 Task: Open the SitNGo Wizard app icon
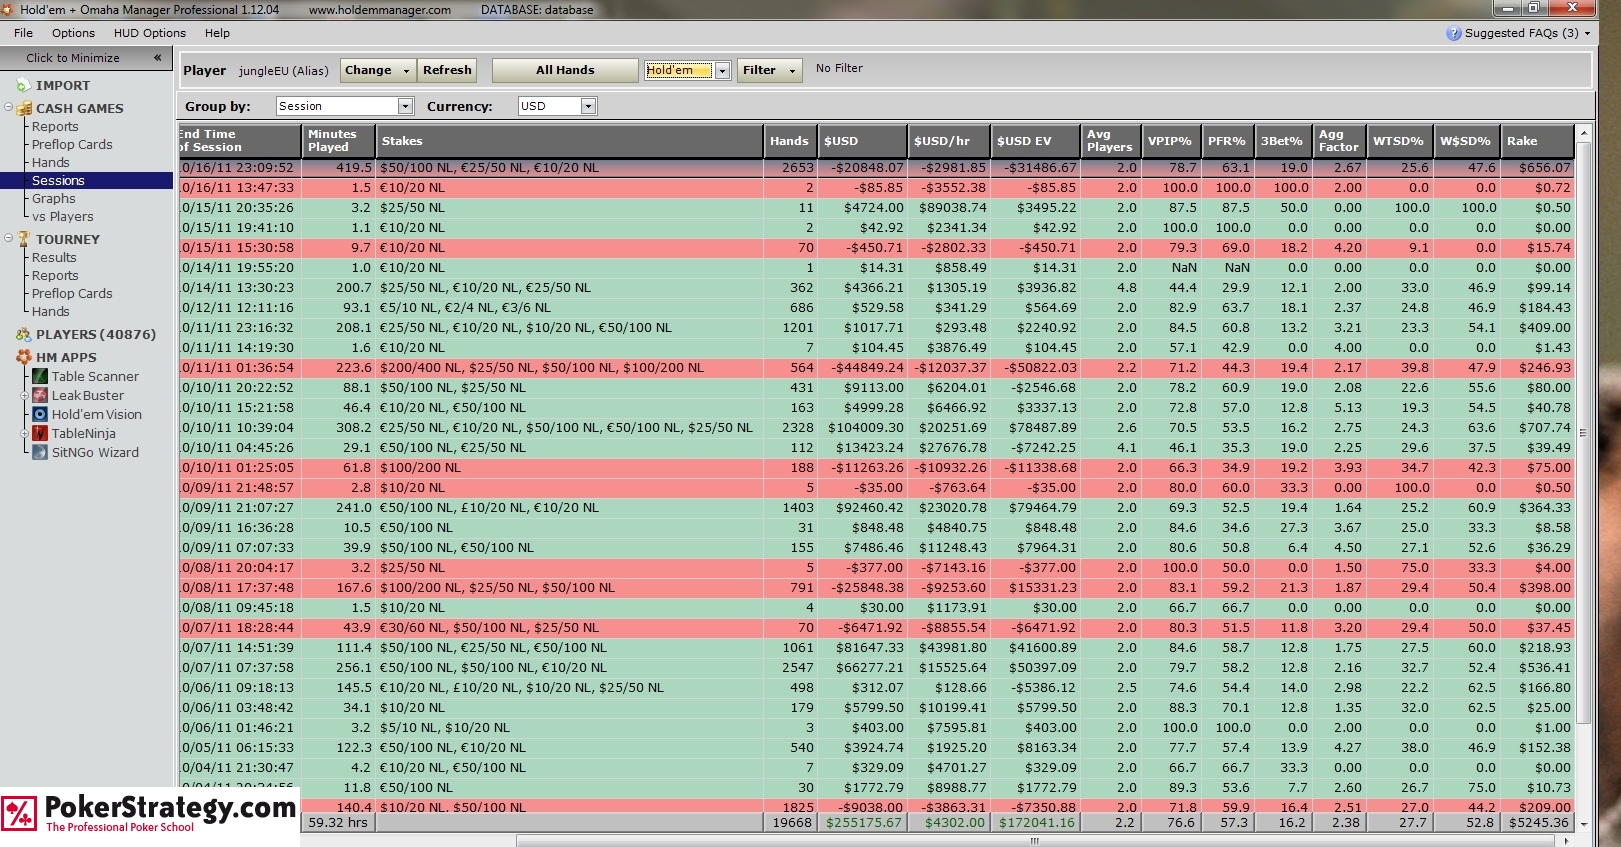click(40, 452)
